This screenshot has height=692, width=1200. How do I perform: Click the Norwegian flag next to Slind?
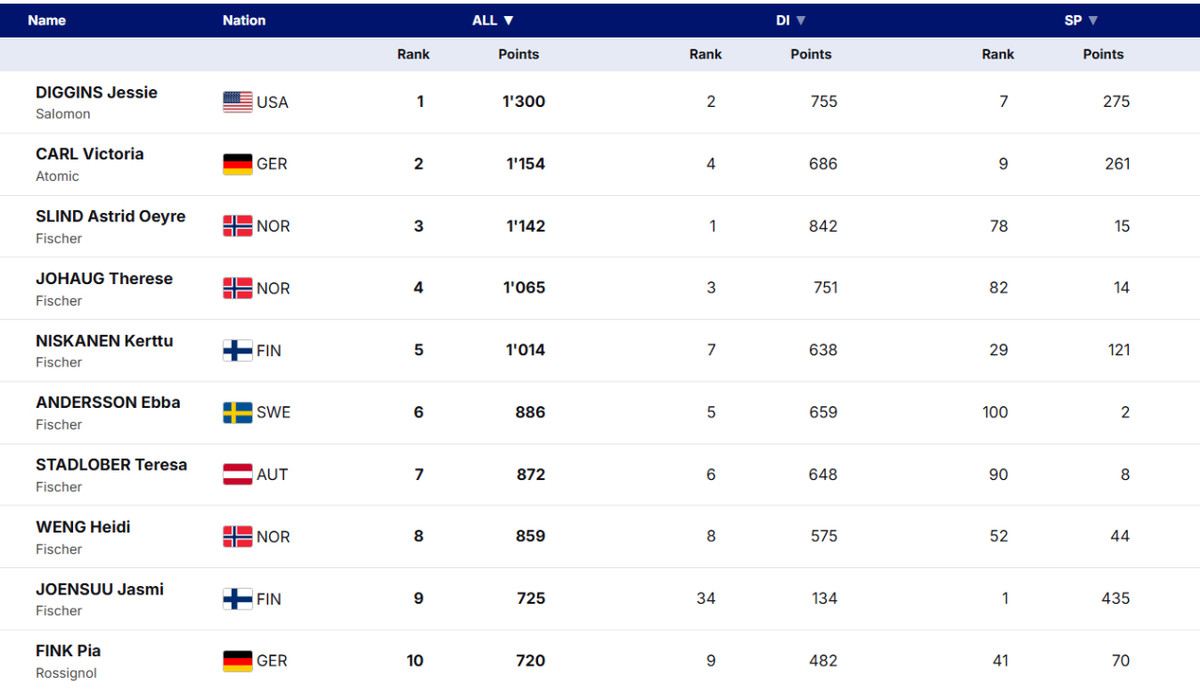click(x=237, y=226)
